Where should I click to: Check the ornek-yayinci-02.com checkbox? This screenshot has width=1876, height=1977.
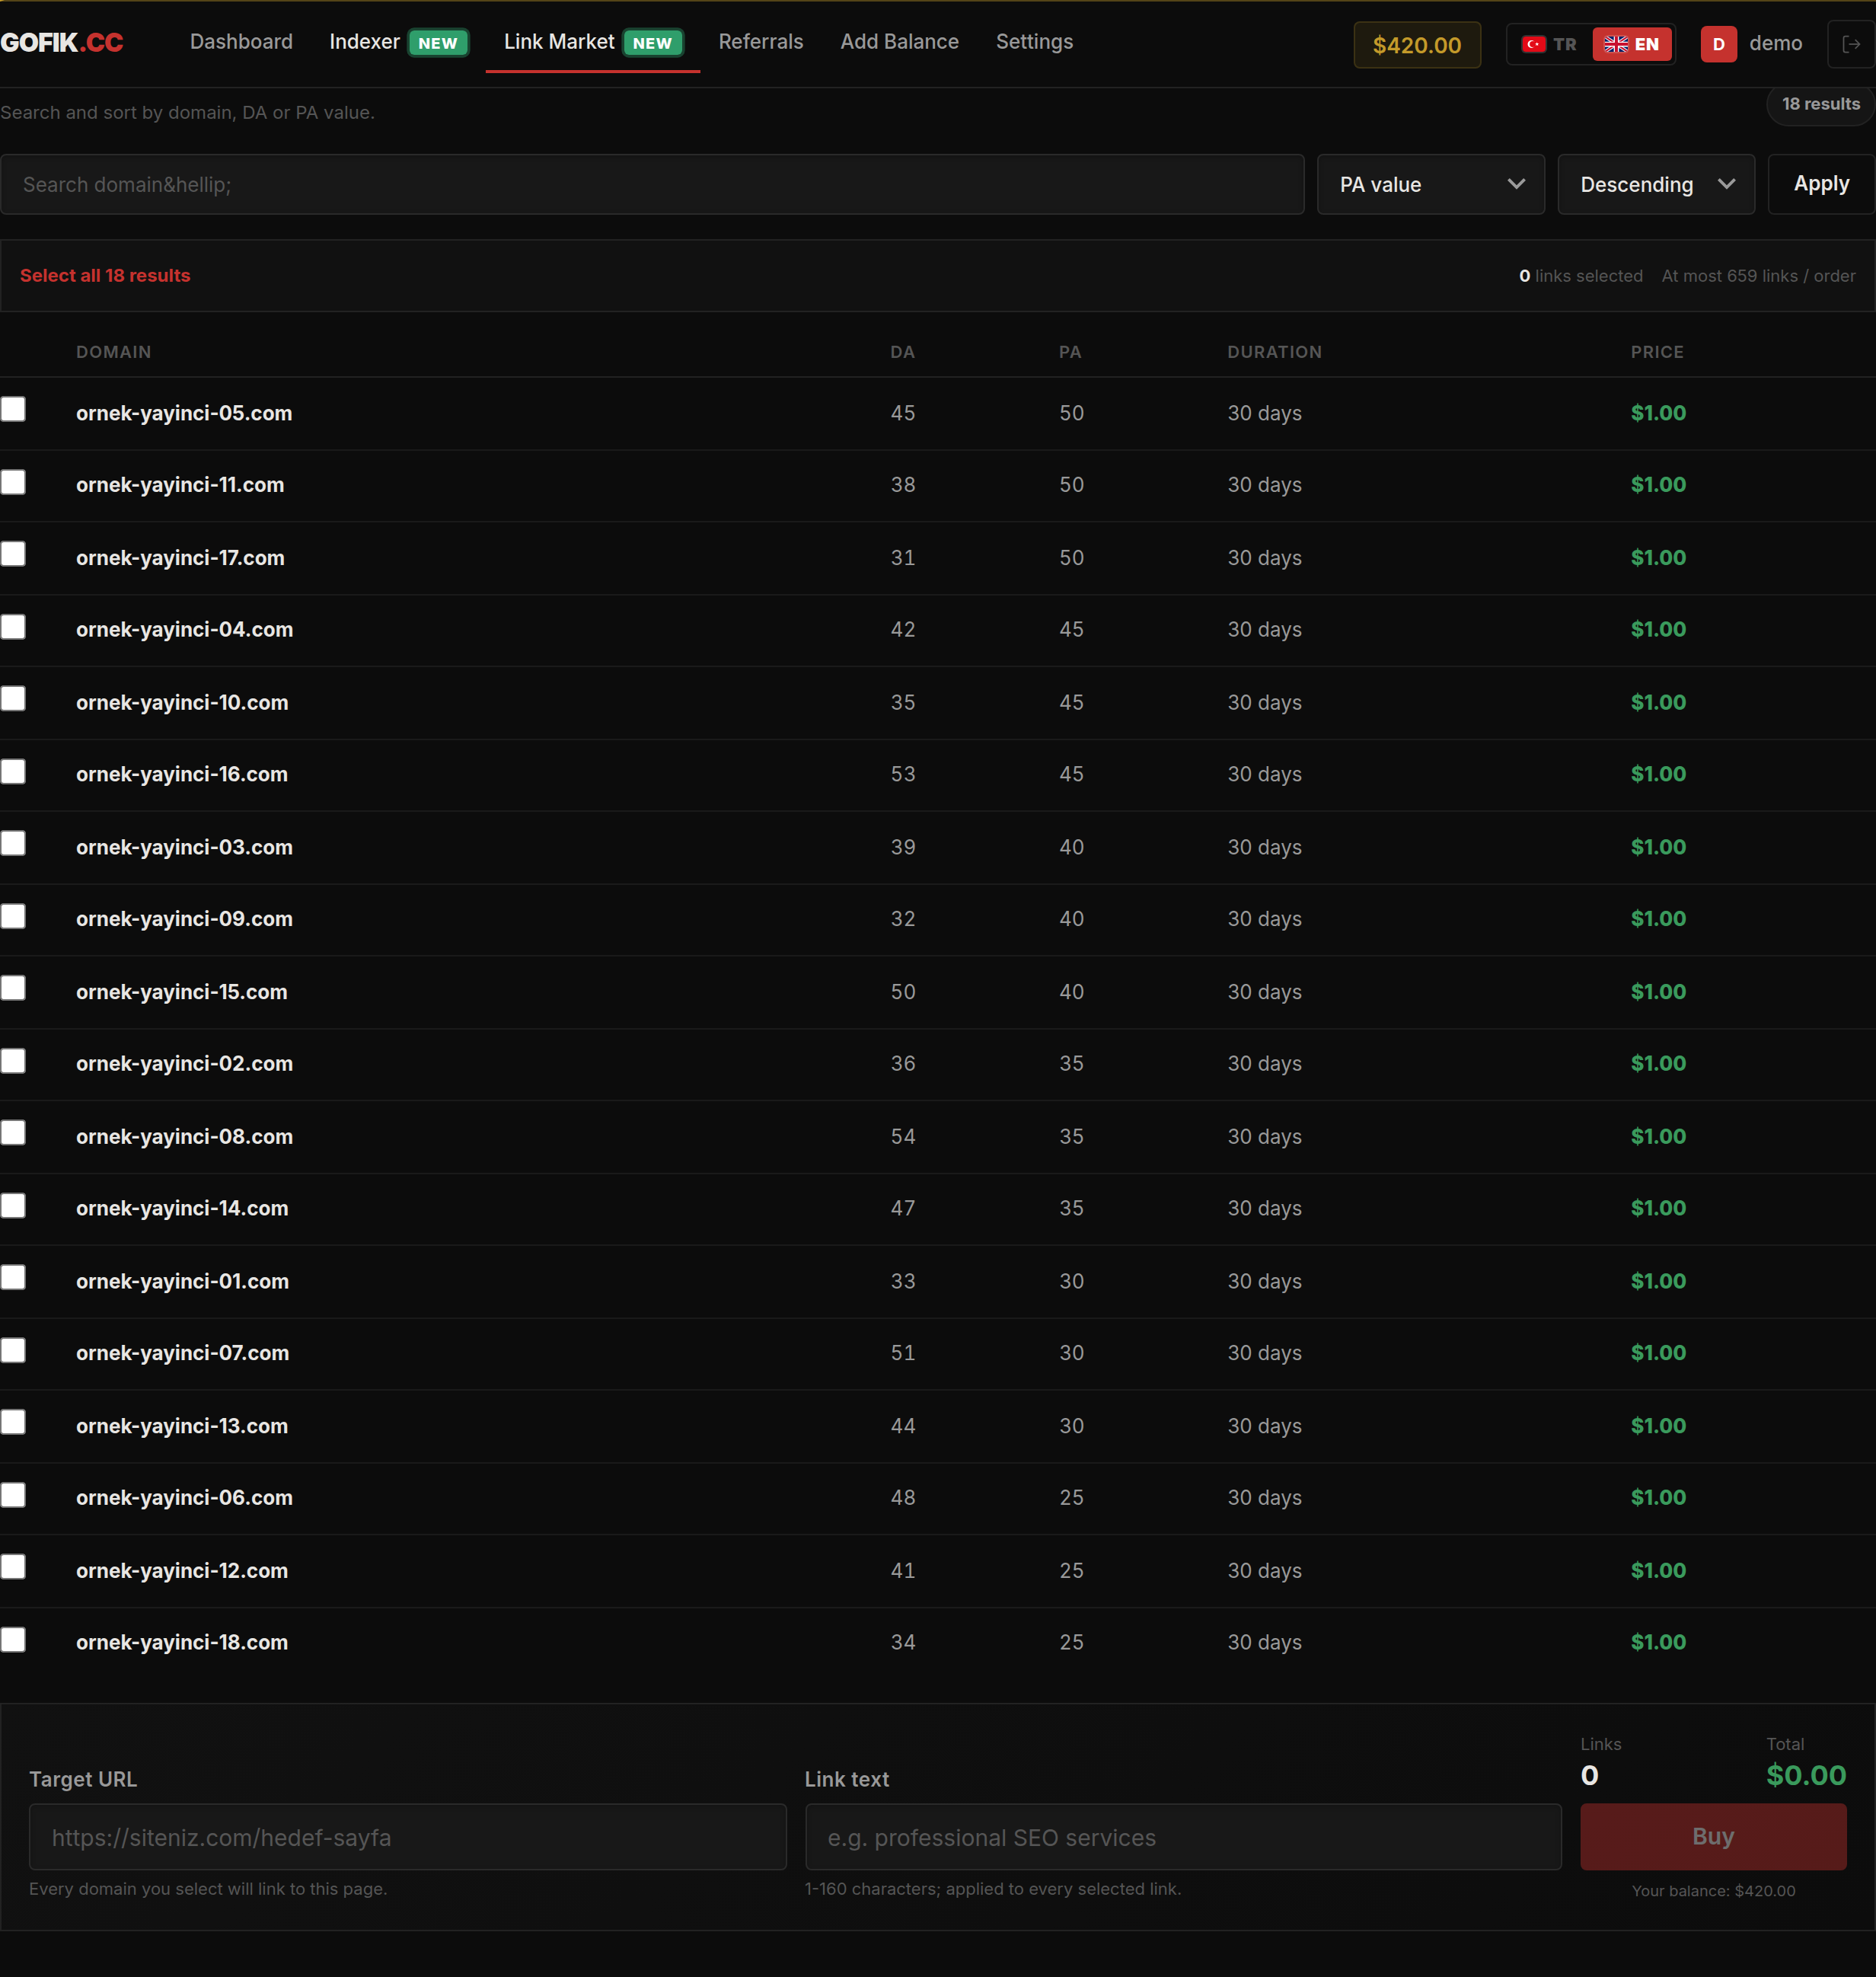point(13,1060)
